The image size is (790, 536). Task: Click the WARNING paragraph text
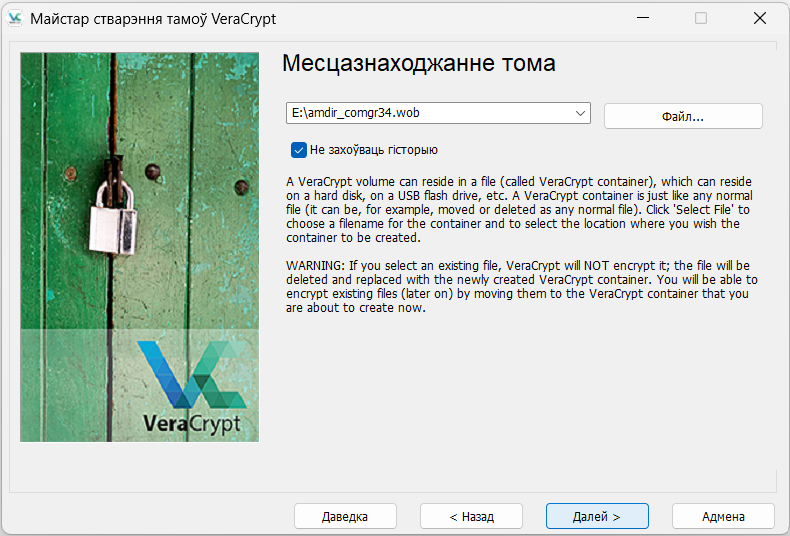(521, 287)
